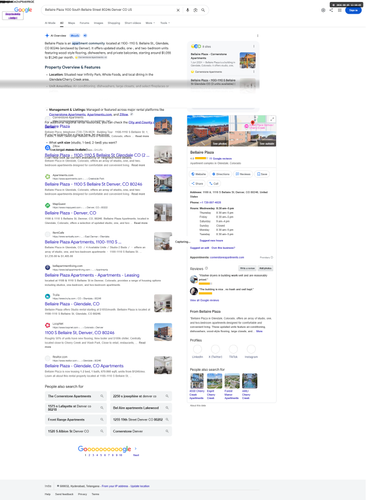
Task: Click Write a review button
Action: pos(247,268)
